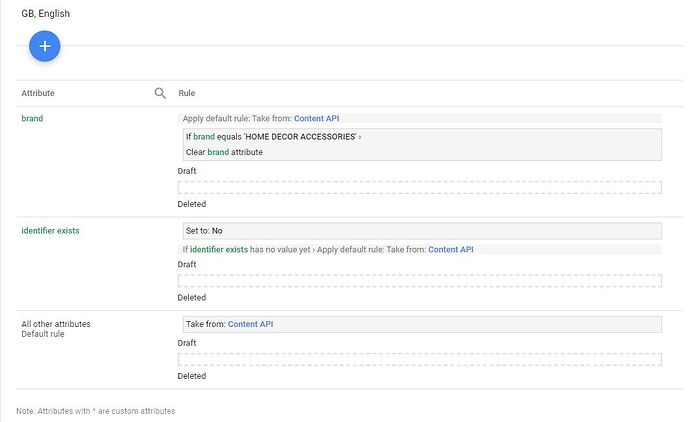Click Content API link in default rule row
The width and height of the screenshot is (690, 422).
click(x=250, y=324)
